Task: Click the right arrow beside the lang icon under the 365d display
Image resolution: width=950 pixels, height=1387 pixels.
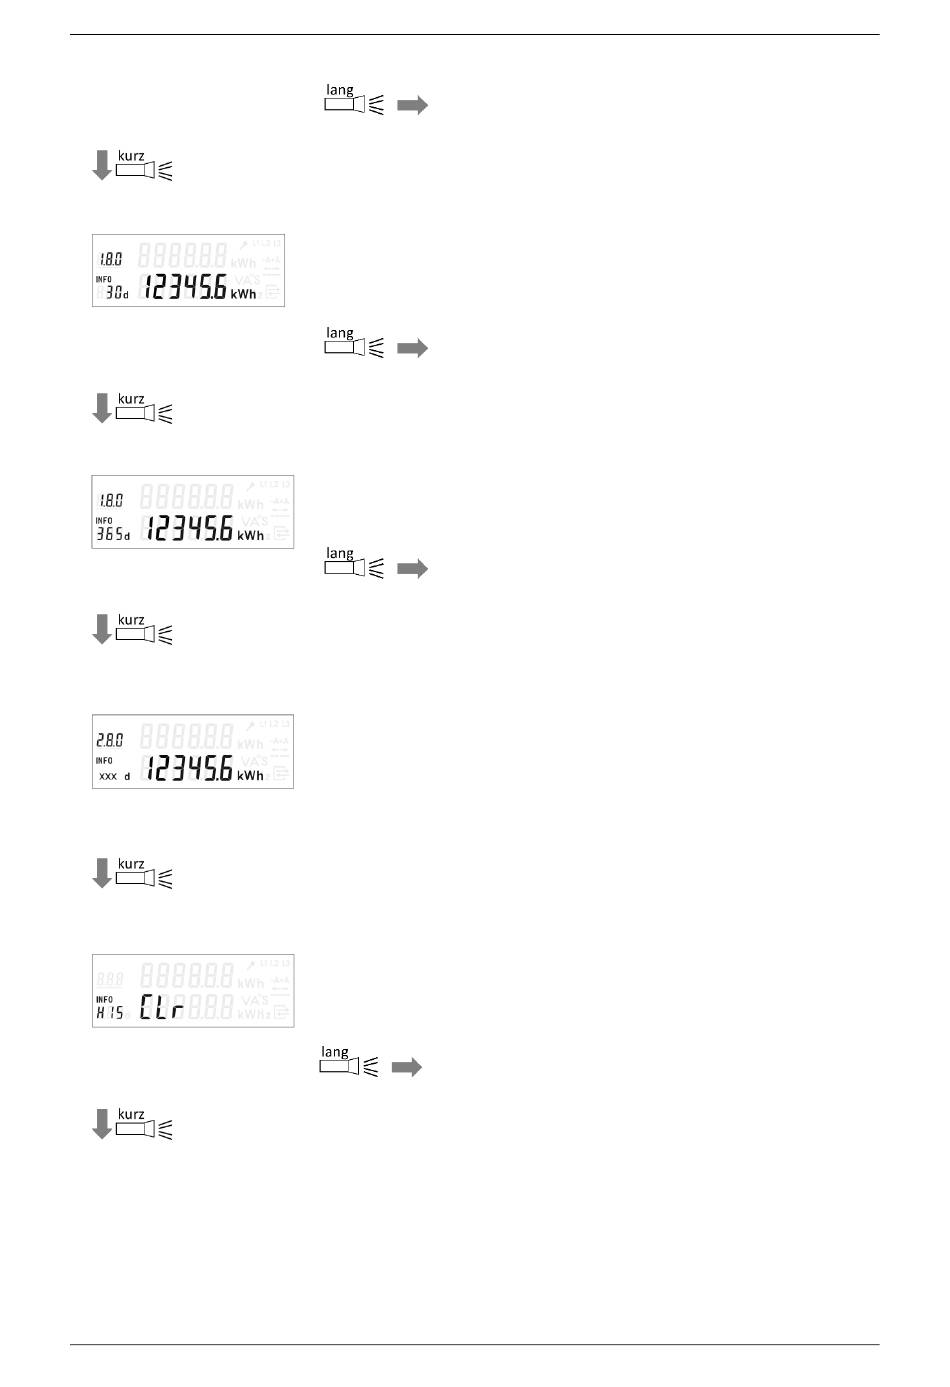Action: coord(412,569)
